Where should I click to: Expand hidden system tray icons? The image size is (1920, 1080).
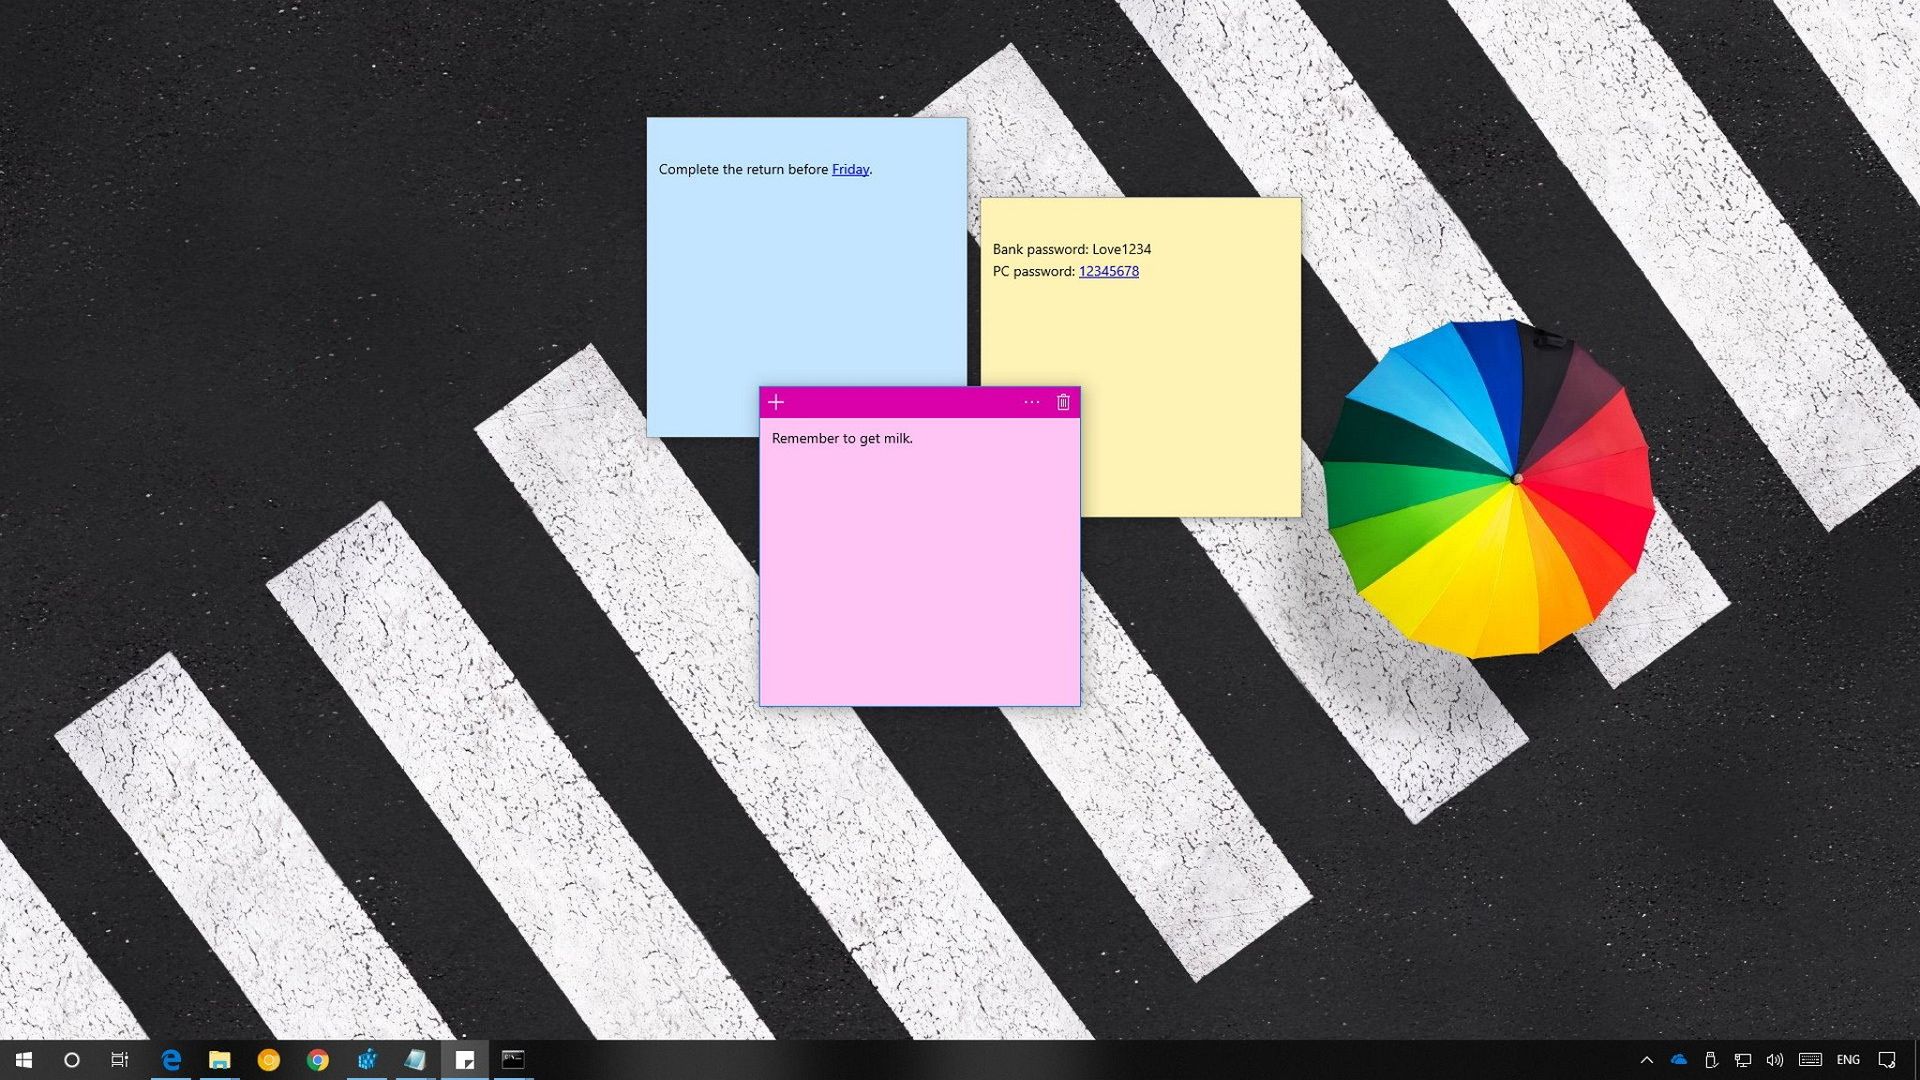click(x=1647, y=1060)
